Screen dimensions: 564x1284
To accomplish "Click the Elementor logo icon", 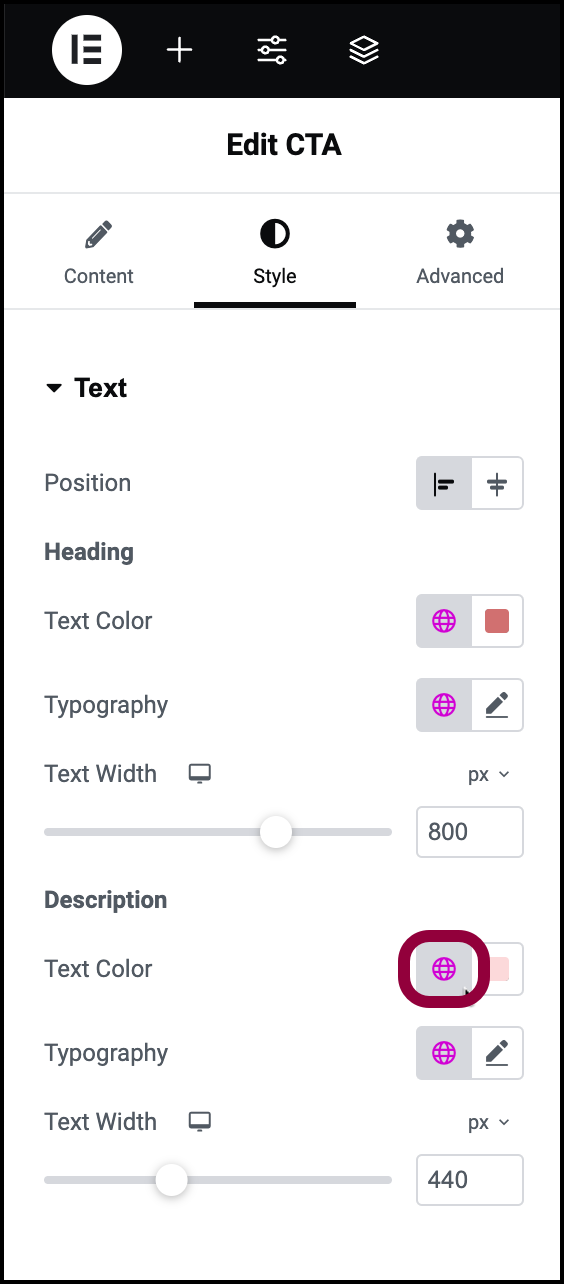I will click(x=87, y=50).
